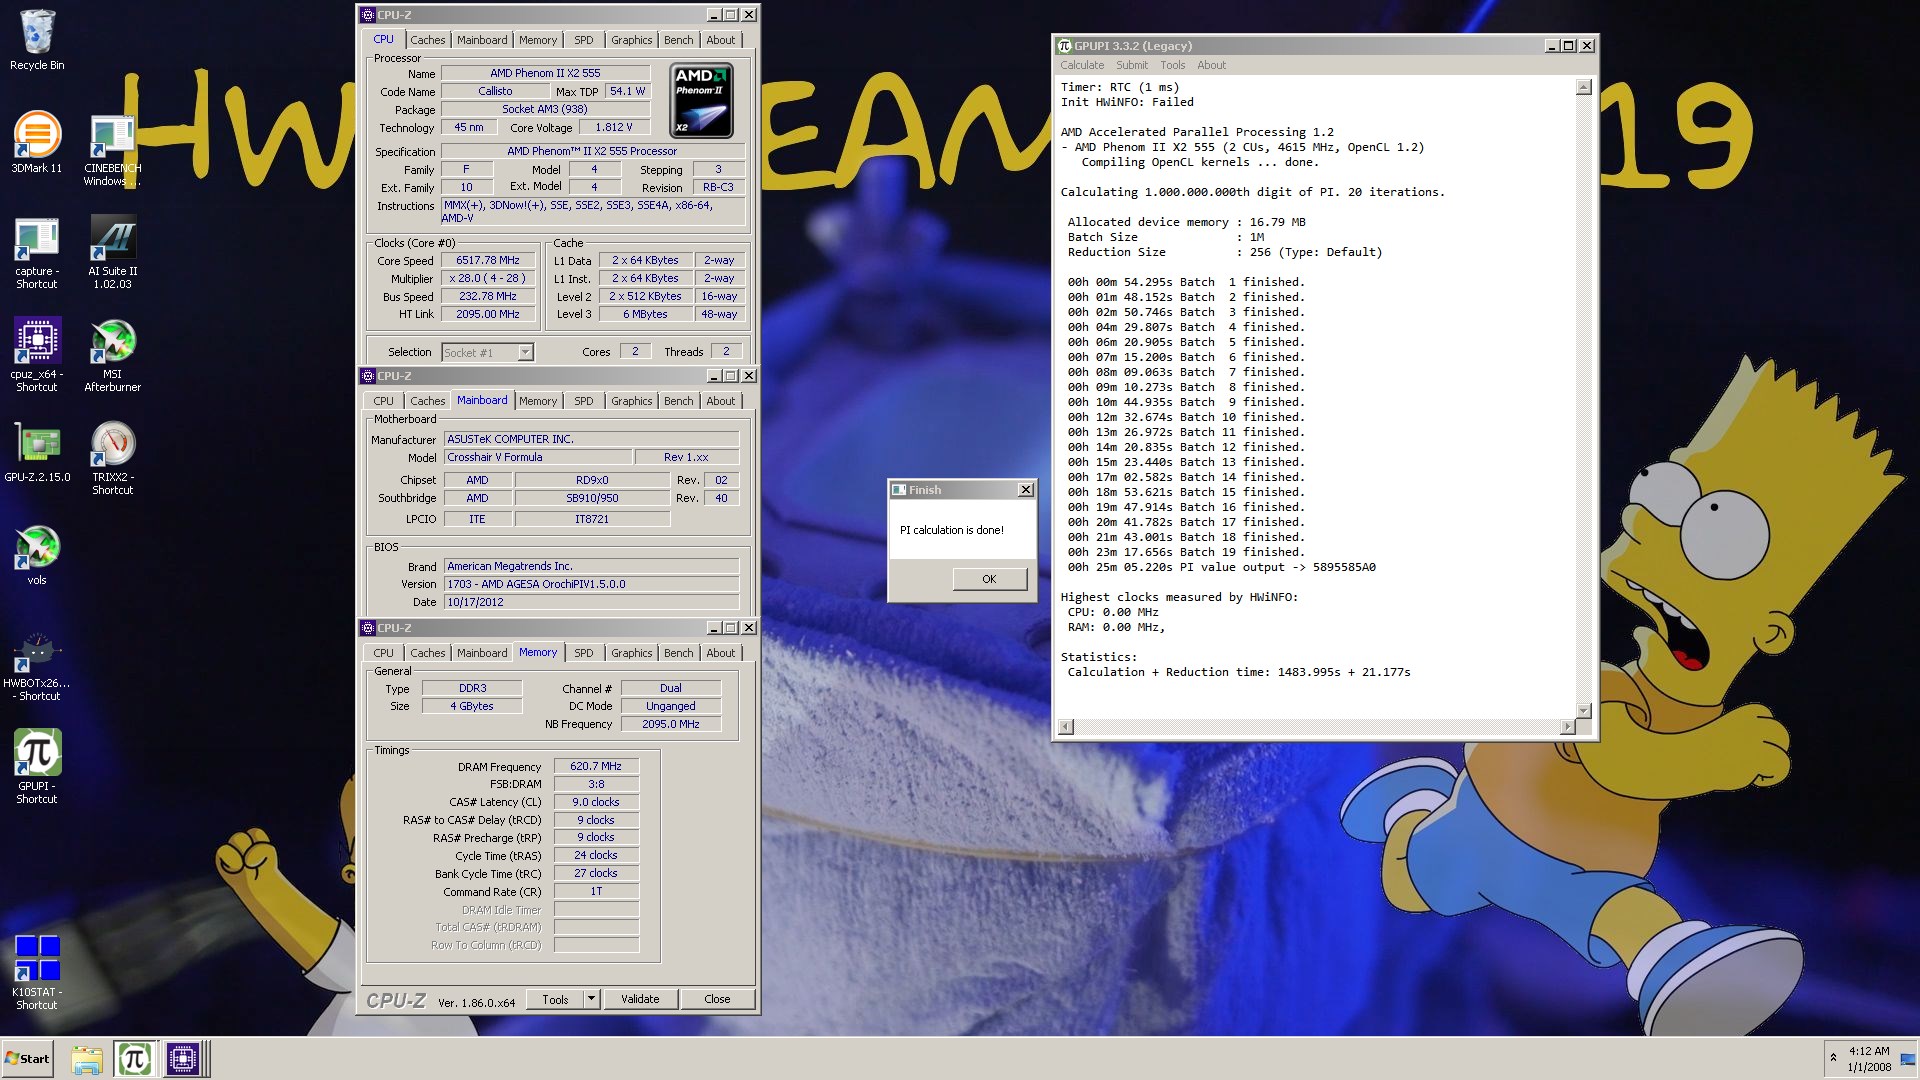Click the Core Voltage value 1.812 V
Screen dimensions: 1920x1080
click(x=613, y=127)
